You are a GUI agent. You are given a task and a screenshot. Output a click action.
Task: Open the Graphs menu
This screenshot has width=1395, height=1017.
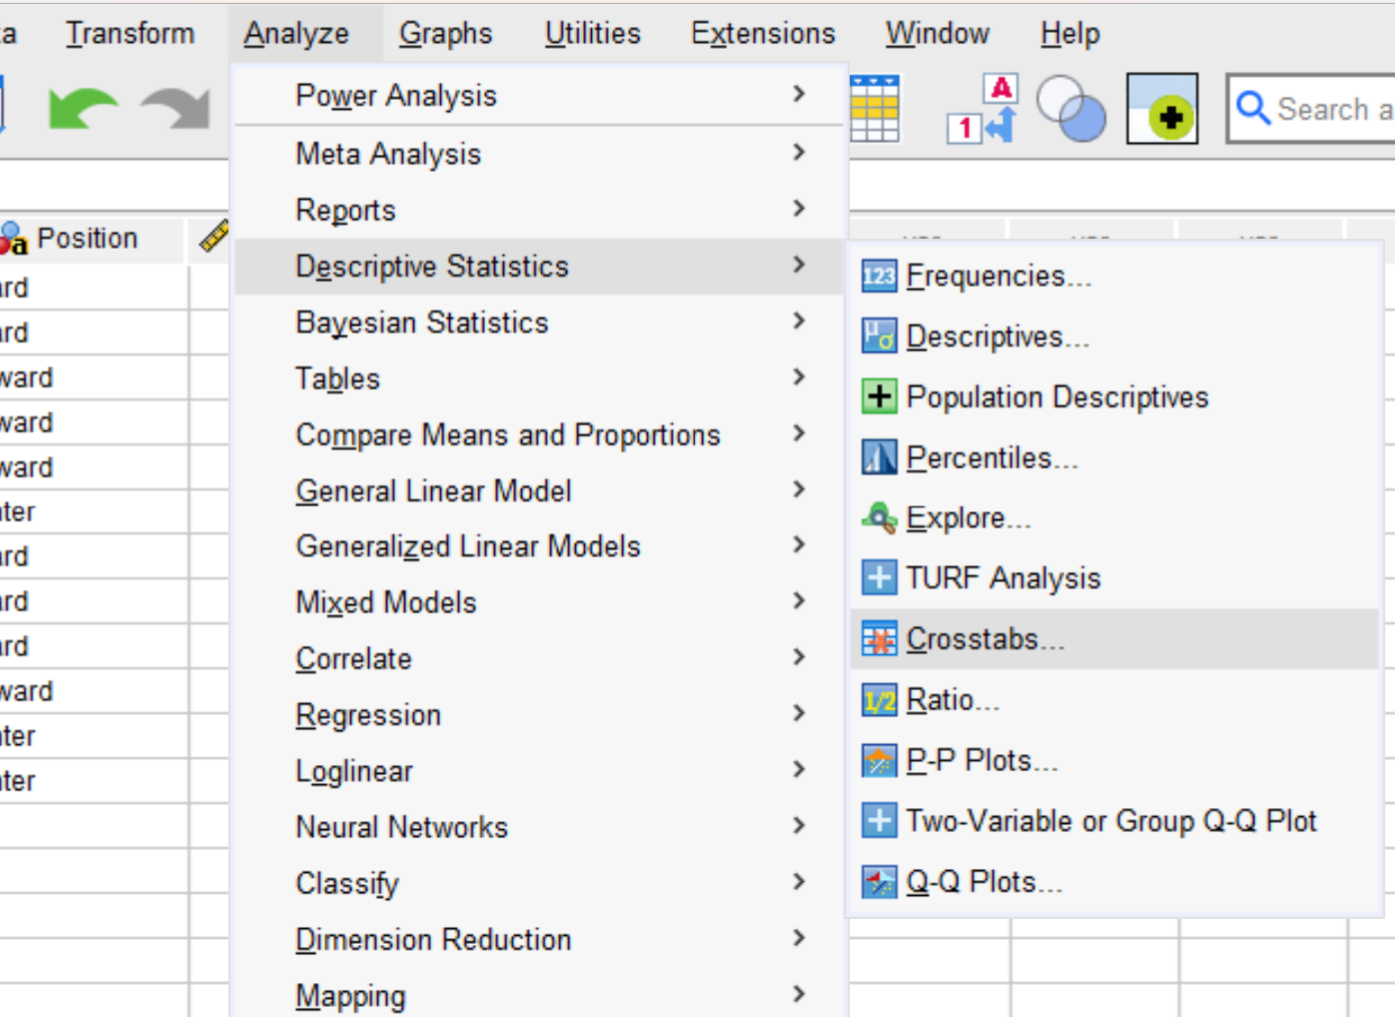tap(445, 32)
